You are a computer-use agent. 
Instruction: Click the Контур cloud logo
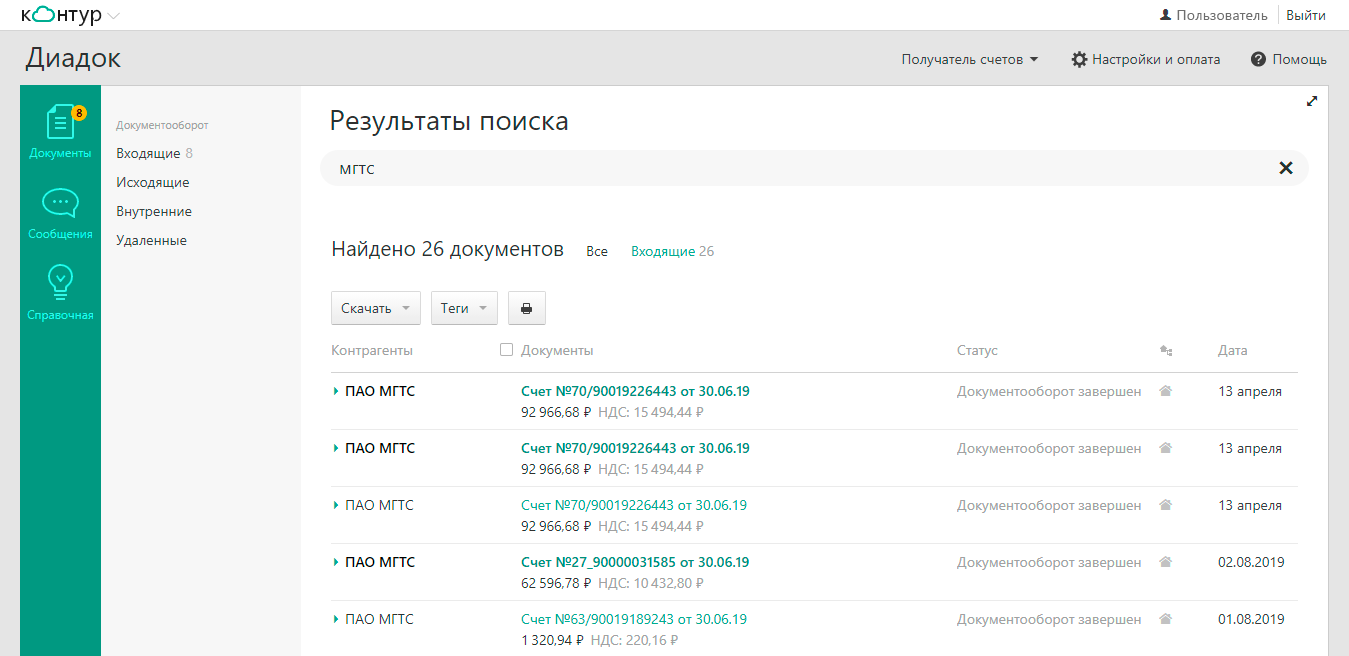click(x=60, y=15)
